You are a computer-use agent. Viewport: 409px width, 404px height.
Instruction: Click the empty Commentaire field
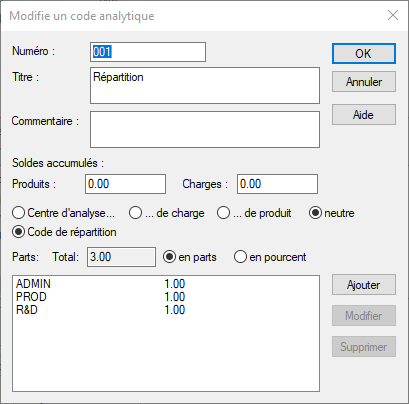point(205,129)
